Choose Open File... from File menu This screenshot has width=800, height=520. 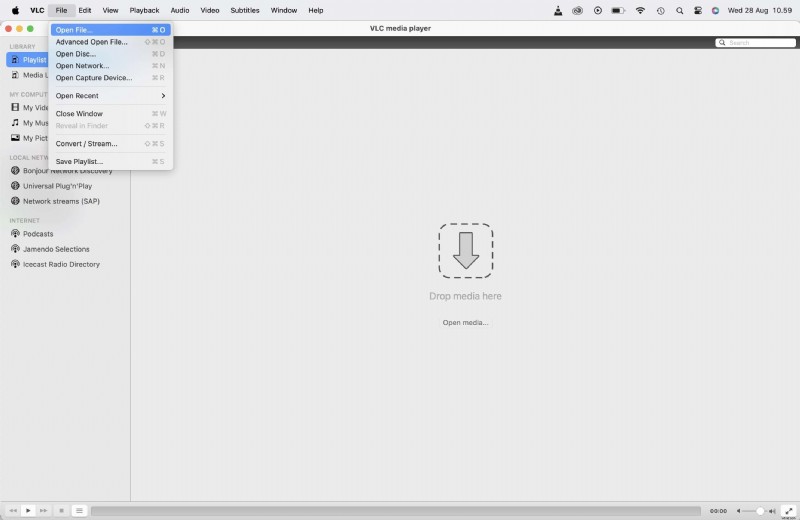click(x=74, y=30)
